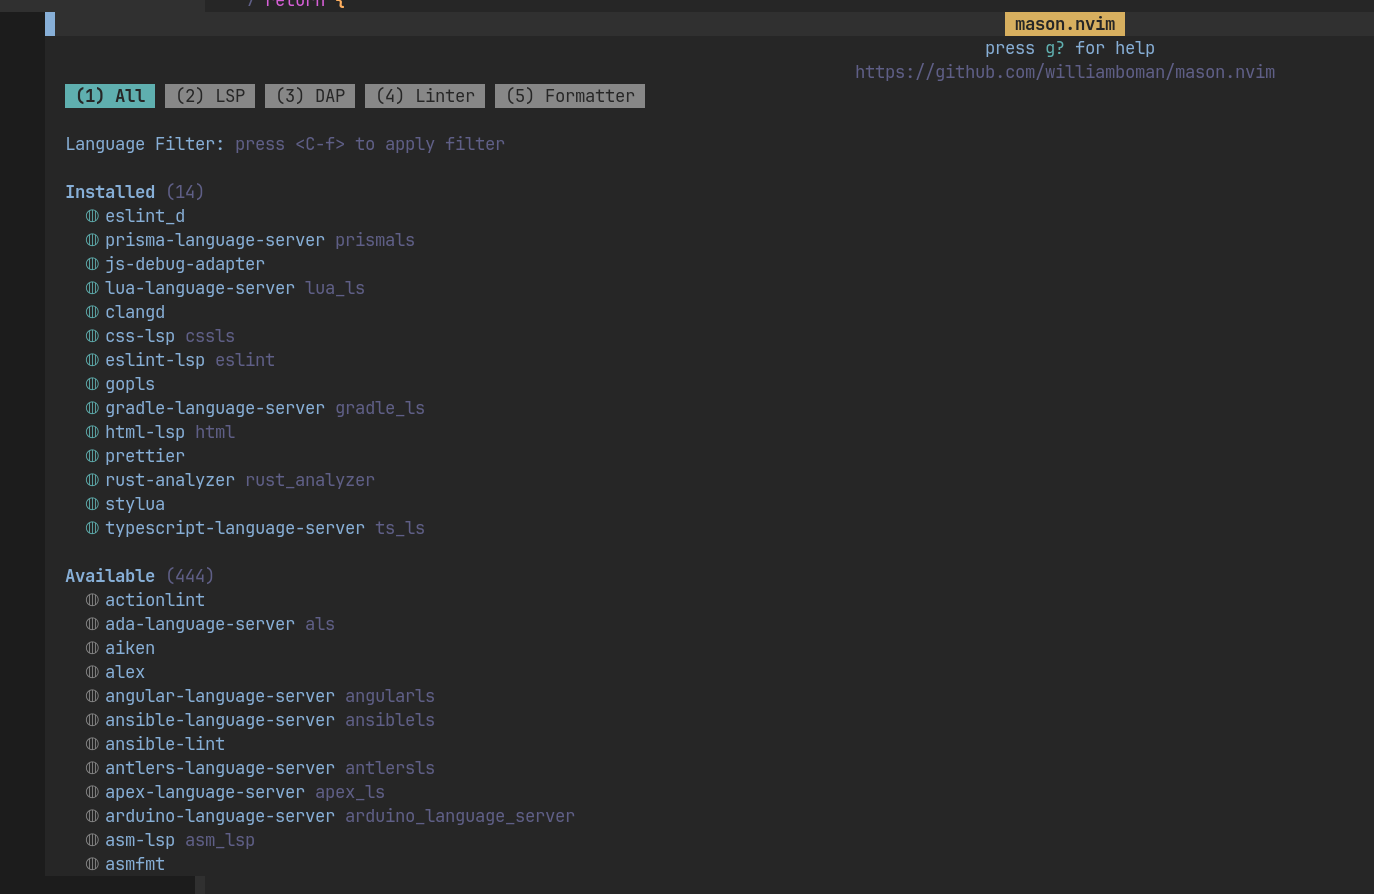Switch to the (2) LSP tab

[x=210, y=96]
